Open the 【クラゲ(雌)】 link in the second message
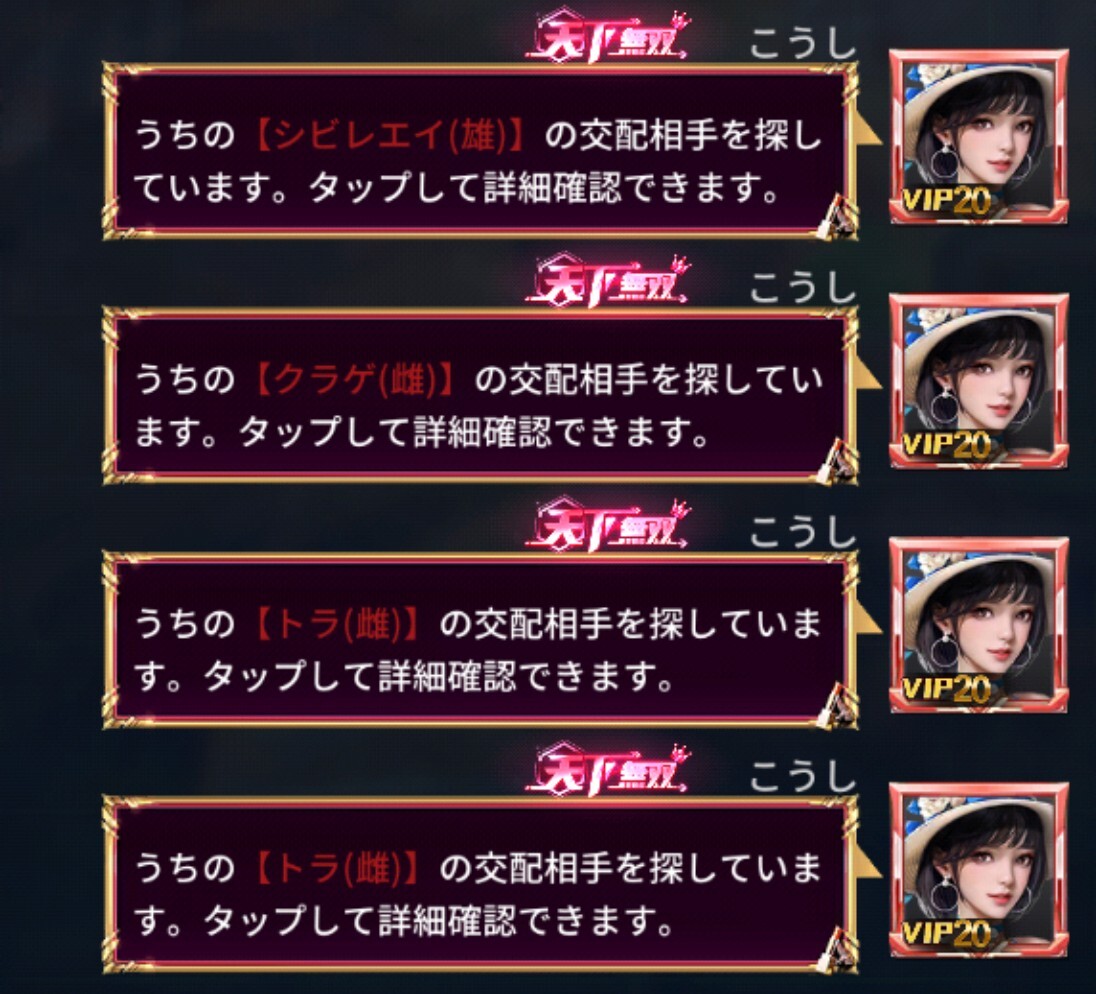 [355, 380]
